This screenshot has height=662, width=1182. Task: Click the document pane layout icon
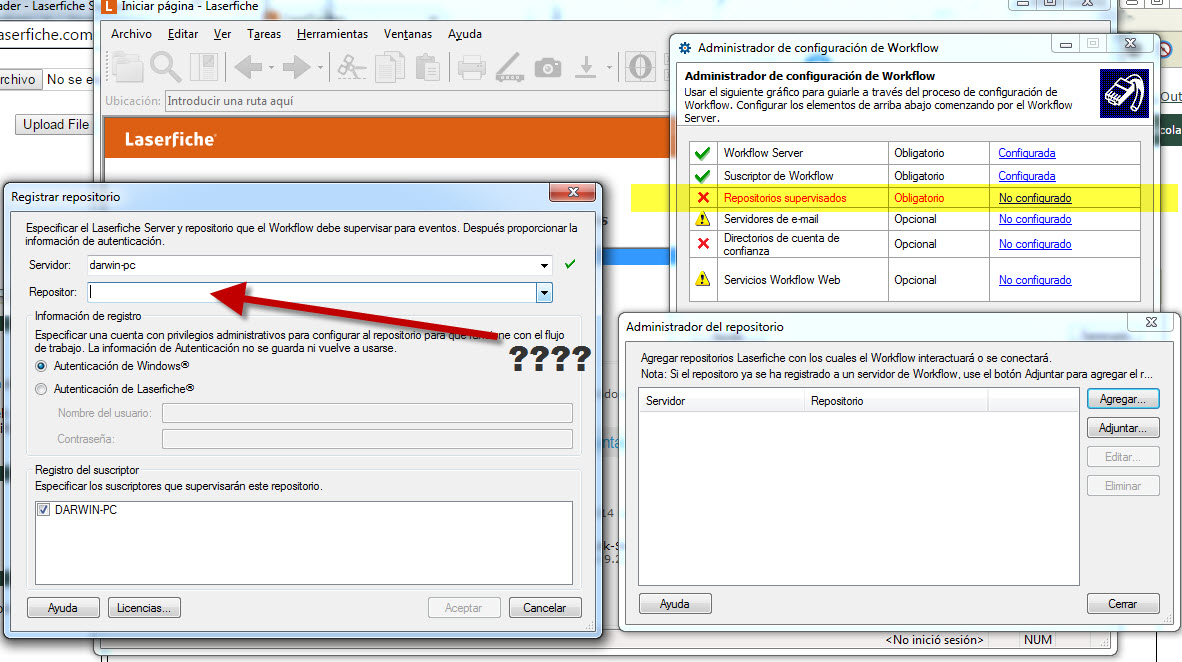point(203,68)
